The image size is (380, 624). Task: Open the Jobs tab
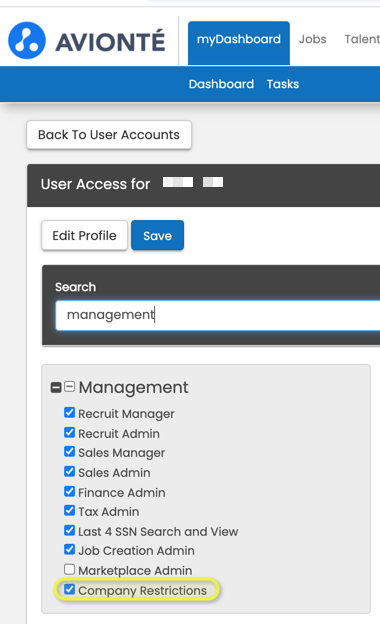pos(312,39)
